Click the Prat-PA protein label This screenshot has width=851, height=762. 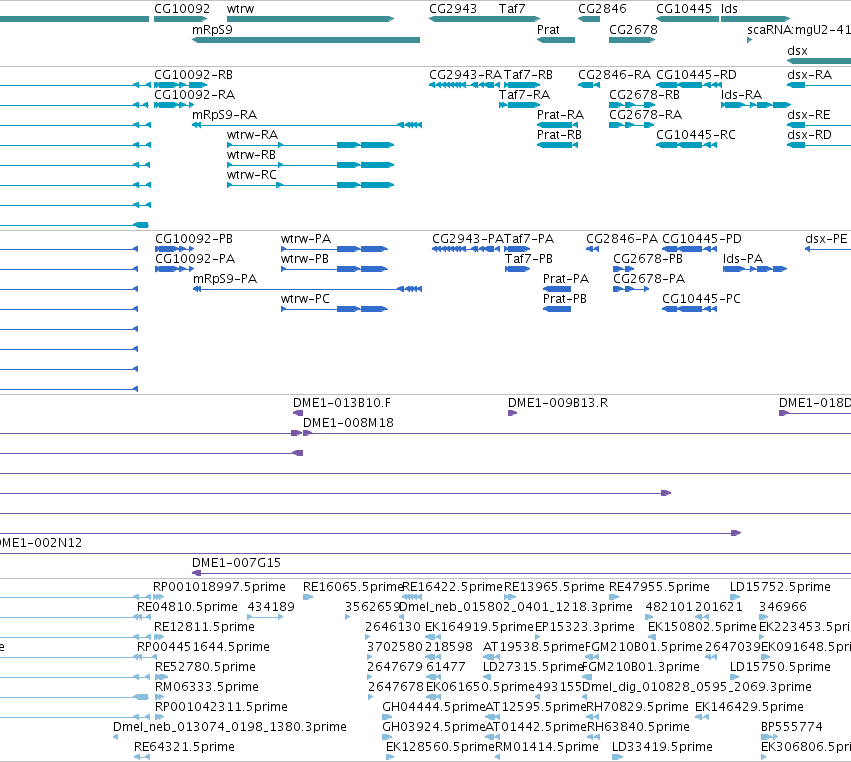[x=566, y=278]
